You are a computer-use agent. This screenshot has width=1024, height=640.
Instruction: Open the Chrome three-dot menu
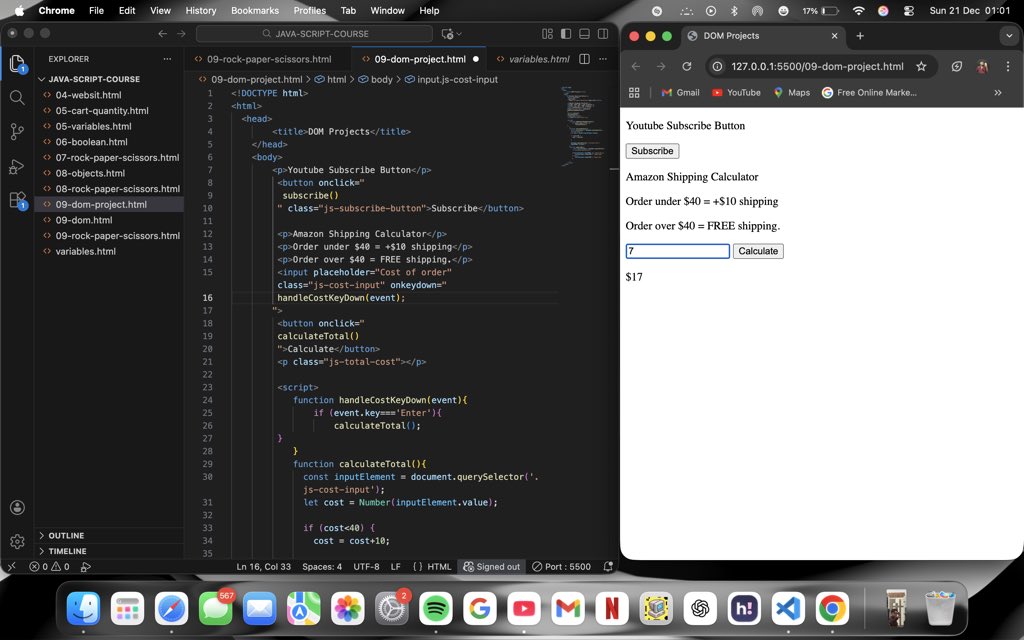[x=1008, y=66]
